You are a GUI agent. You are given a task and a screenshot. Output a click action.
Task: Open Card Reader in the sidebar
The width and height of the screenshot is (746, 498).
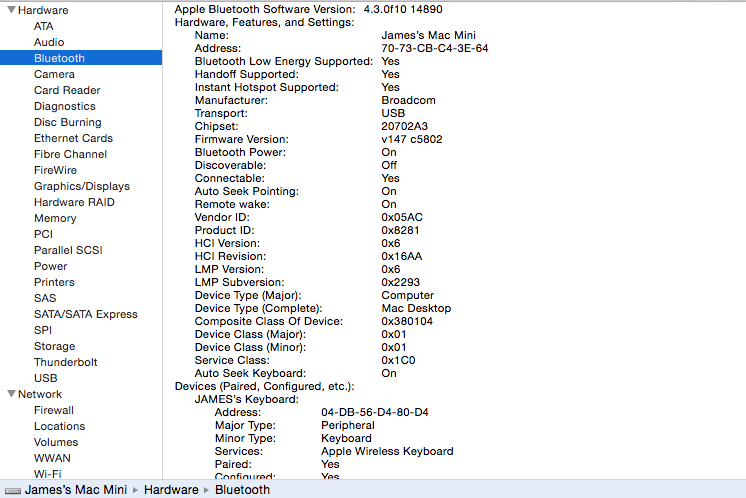click(x=67, y=90)
